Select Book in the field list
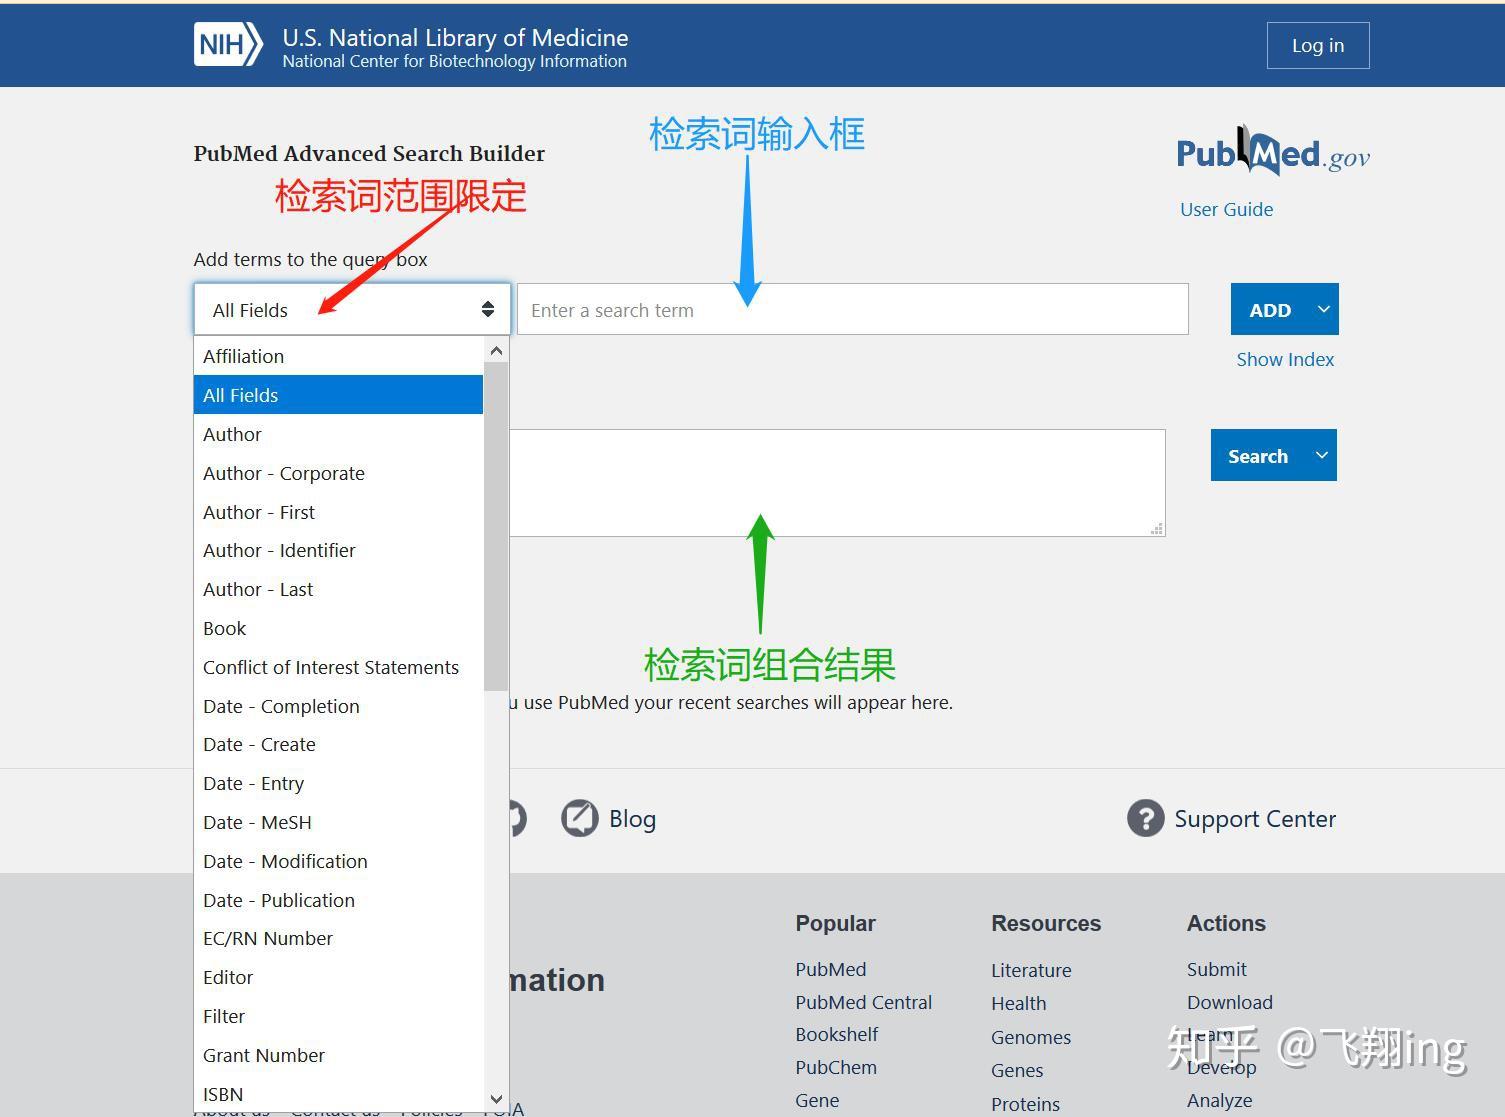The height and width of the screenshot is (1117, 1505). tap(338, 628)
